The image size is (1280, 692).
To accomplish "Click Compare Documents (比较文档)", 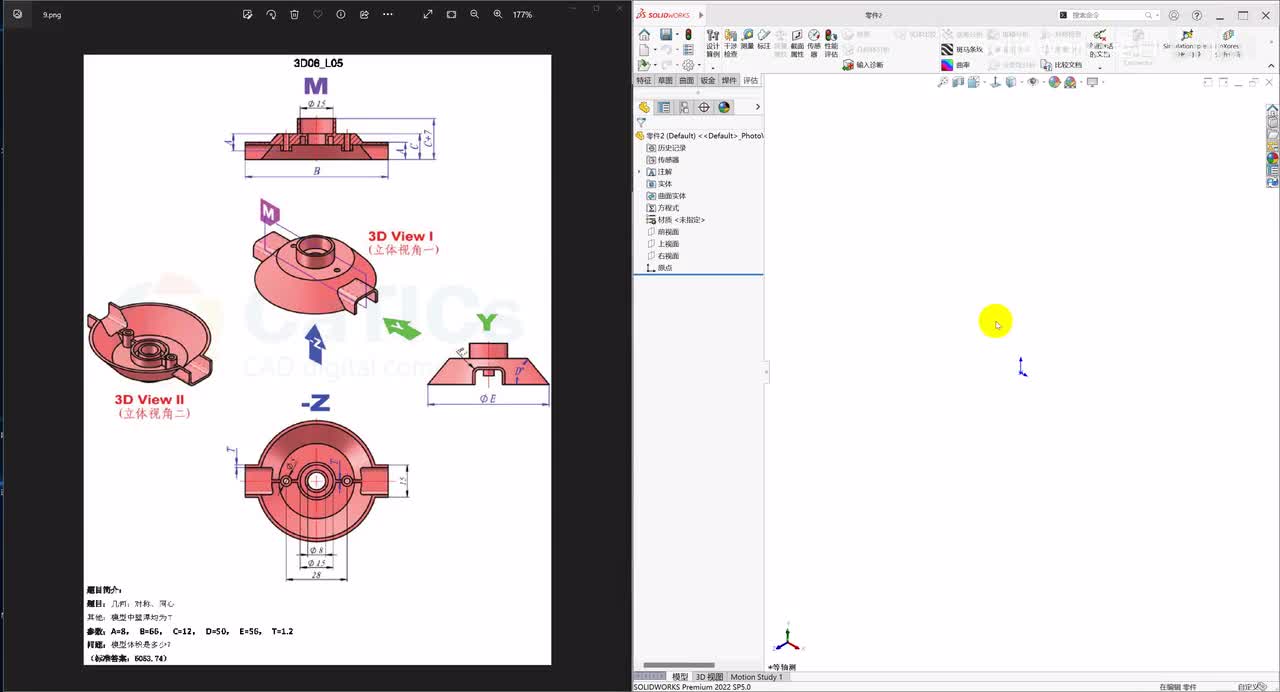I will click(1061, 65).
